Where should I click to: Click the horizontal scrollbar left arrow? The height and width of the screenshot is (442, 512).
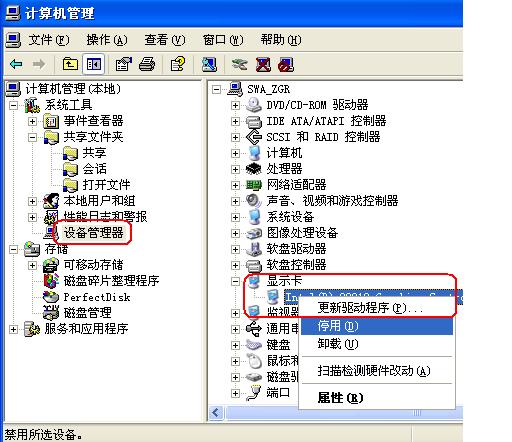point(216,413)
